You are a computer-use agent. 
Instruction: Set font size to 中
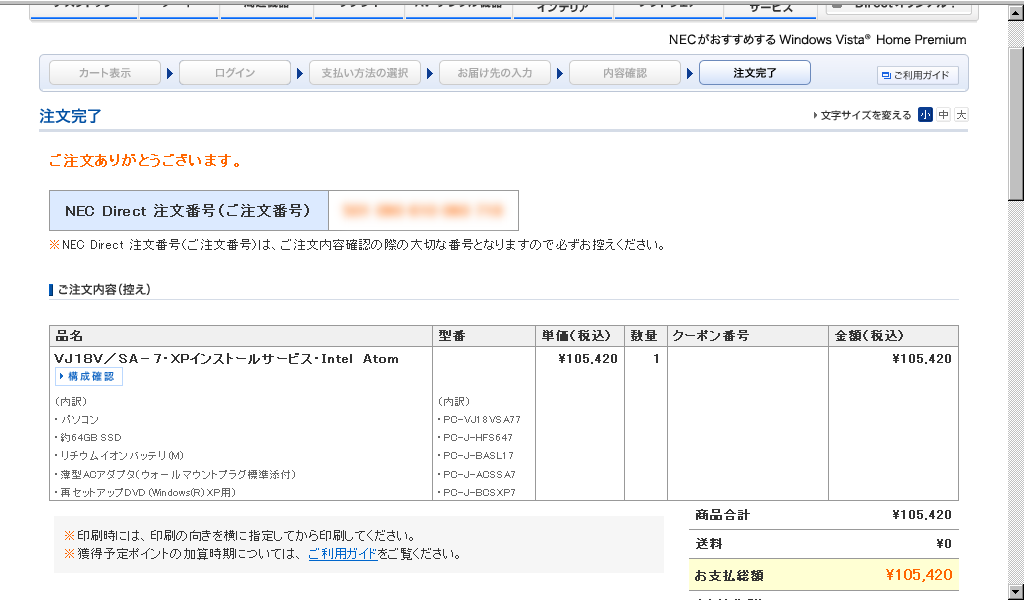(x=943, y=115)
